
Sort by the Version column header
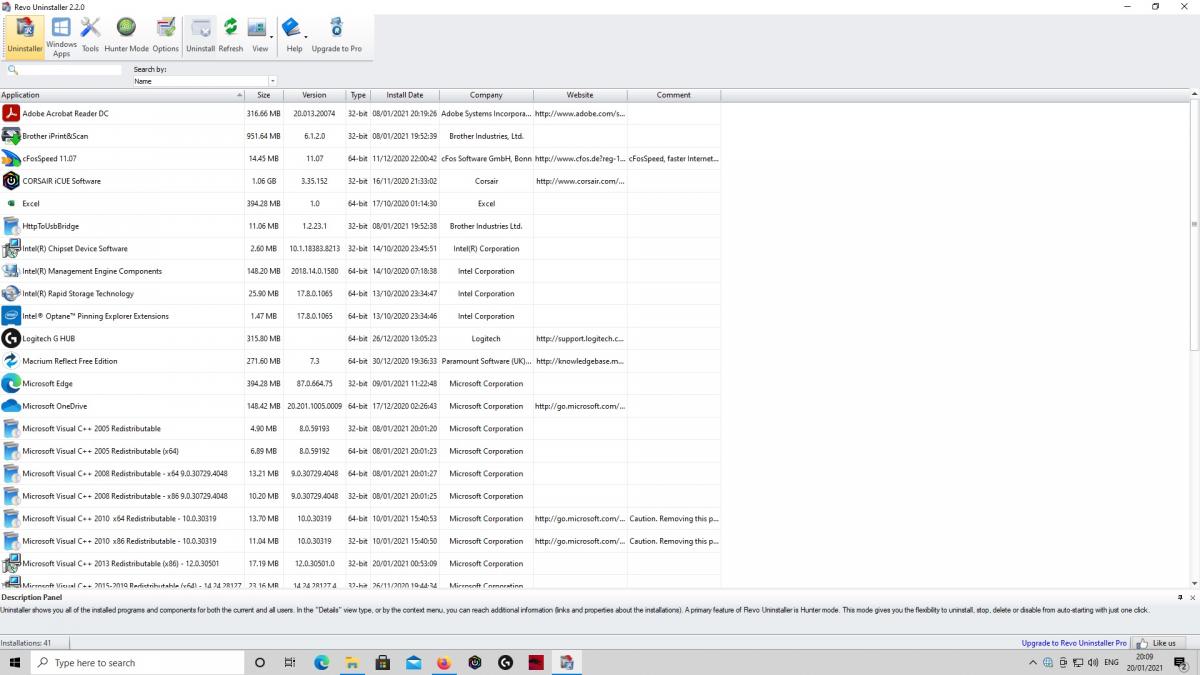[x=314, y=95]
